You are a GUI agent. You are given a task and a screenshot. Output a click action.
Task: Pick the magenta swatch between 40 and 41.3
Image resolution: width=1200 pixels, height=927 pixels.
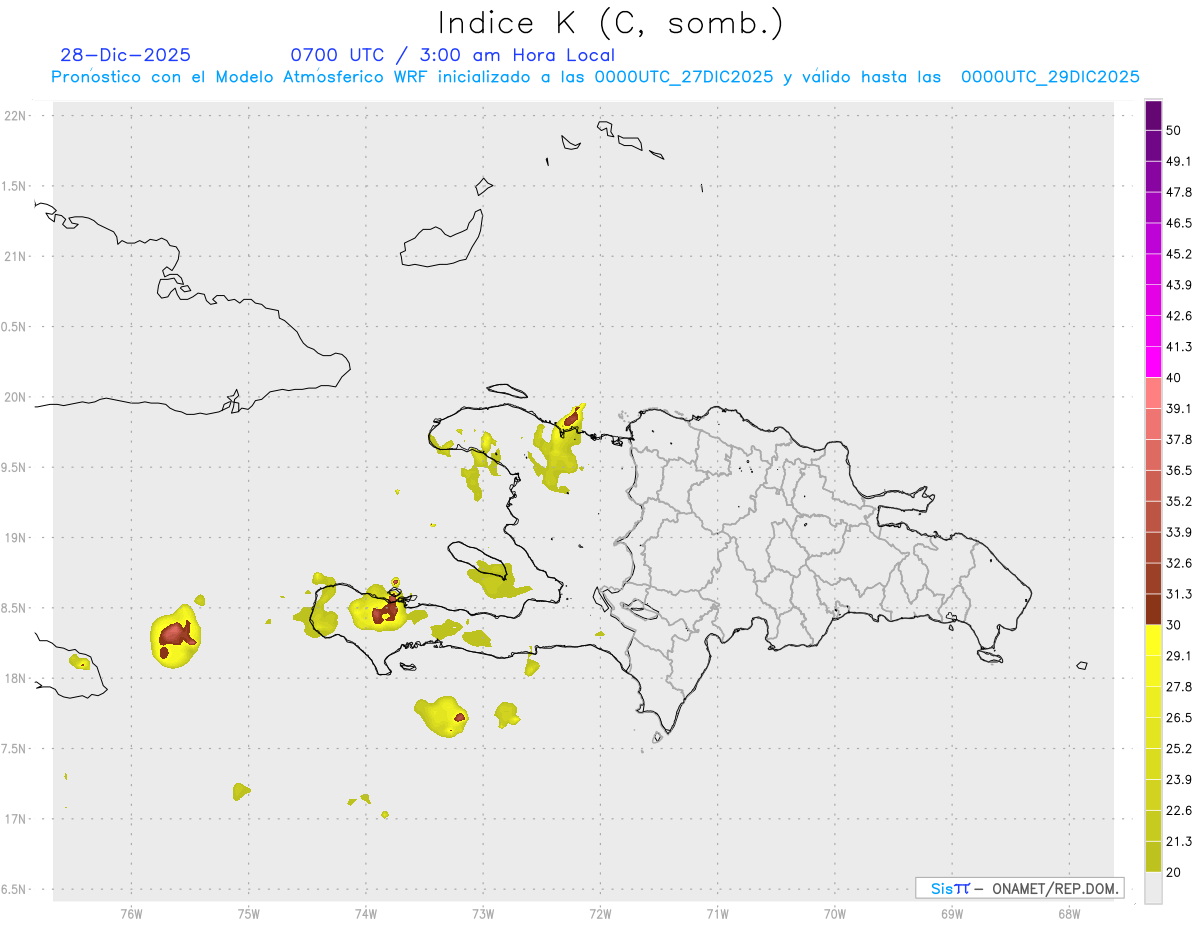1153,362
